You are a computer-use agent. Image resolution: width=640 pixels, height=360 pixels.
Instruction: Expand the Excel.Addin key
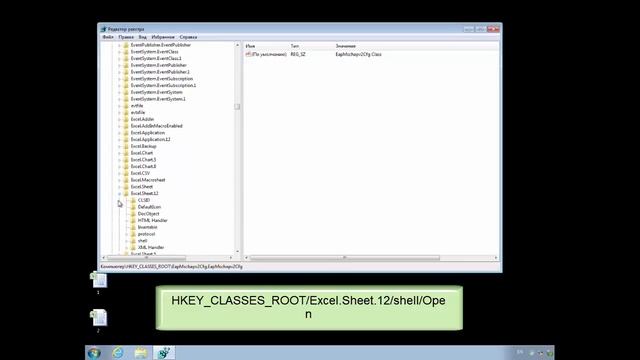(x=120, y=119)
